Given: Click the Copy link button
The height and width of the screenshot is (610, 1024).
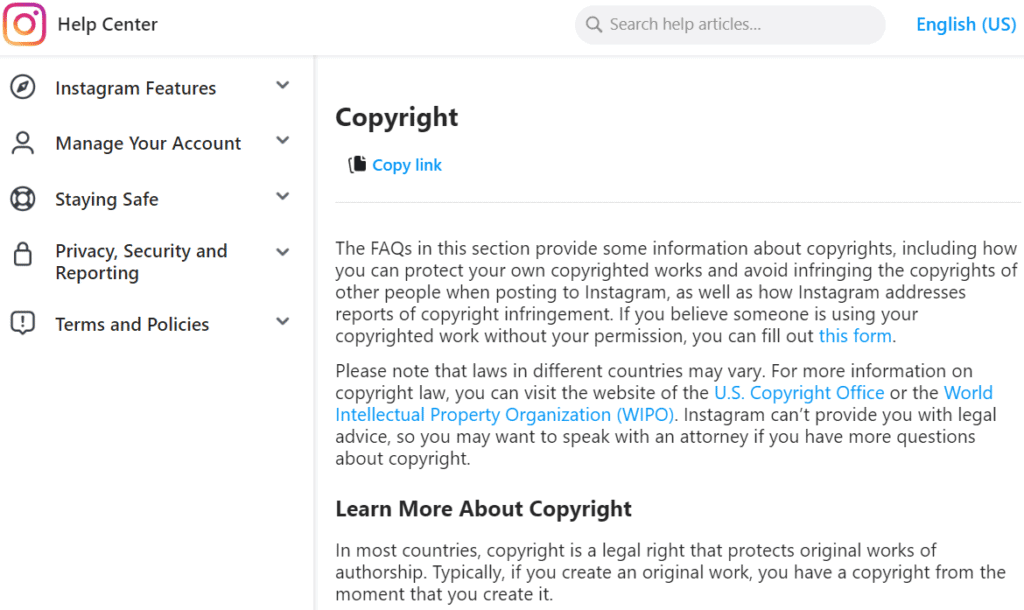Looking at the screenshot, I should coord(406,165).
